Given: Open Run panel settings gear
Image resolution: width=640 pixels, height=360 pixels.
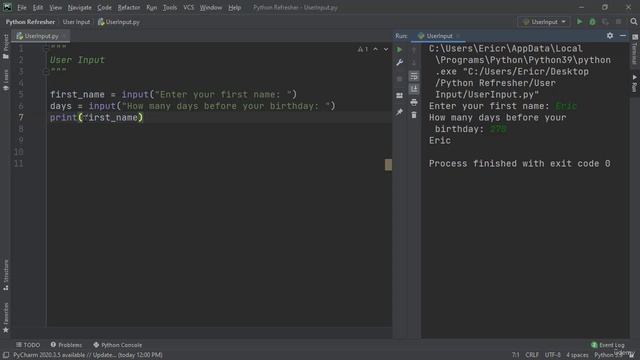Looking at the screenshot, I should click(x=610, y=36).
